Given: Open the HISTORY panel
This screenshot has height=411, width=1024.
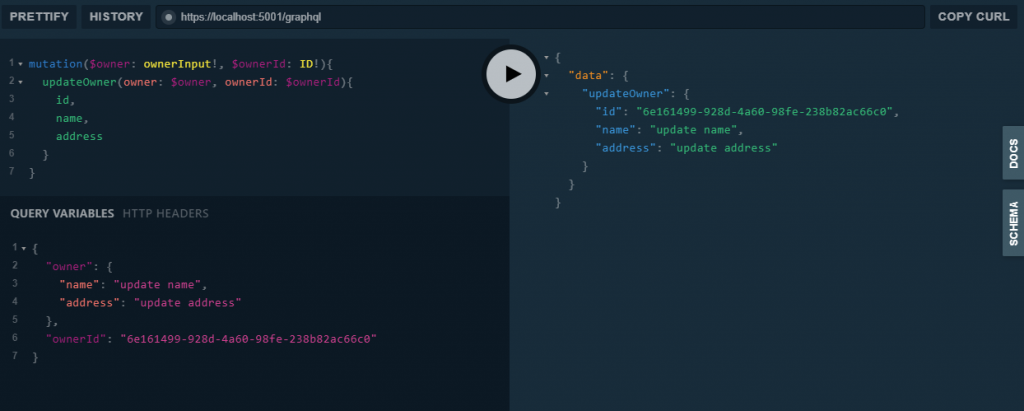Looking at the screenshot, I should (x=116, y=17).
